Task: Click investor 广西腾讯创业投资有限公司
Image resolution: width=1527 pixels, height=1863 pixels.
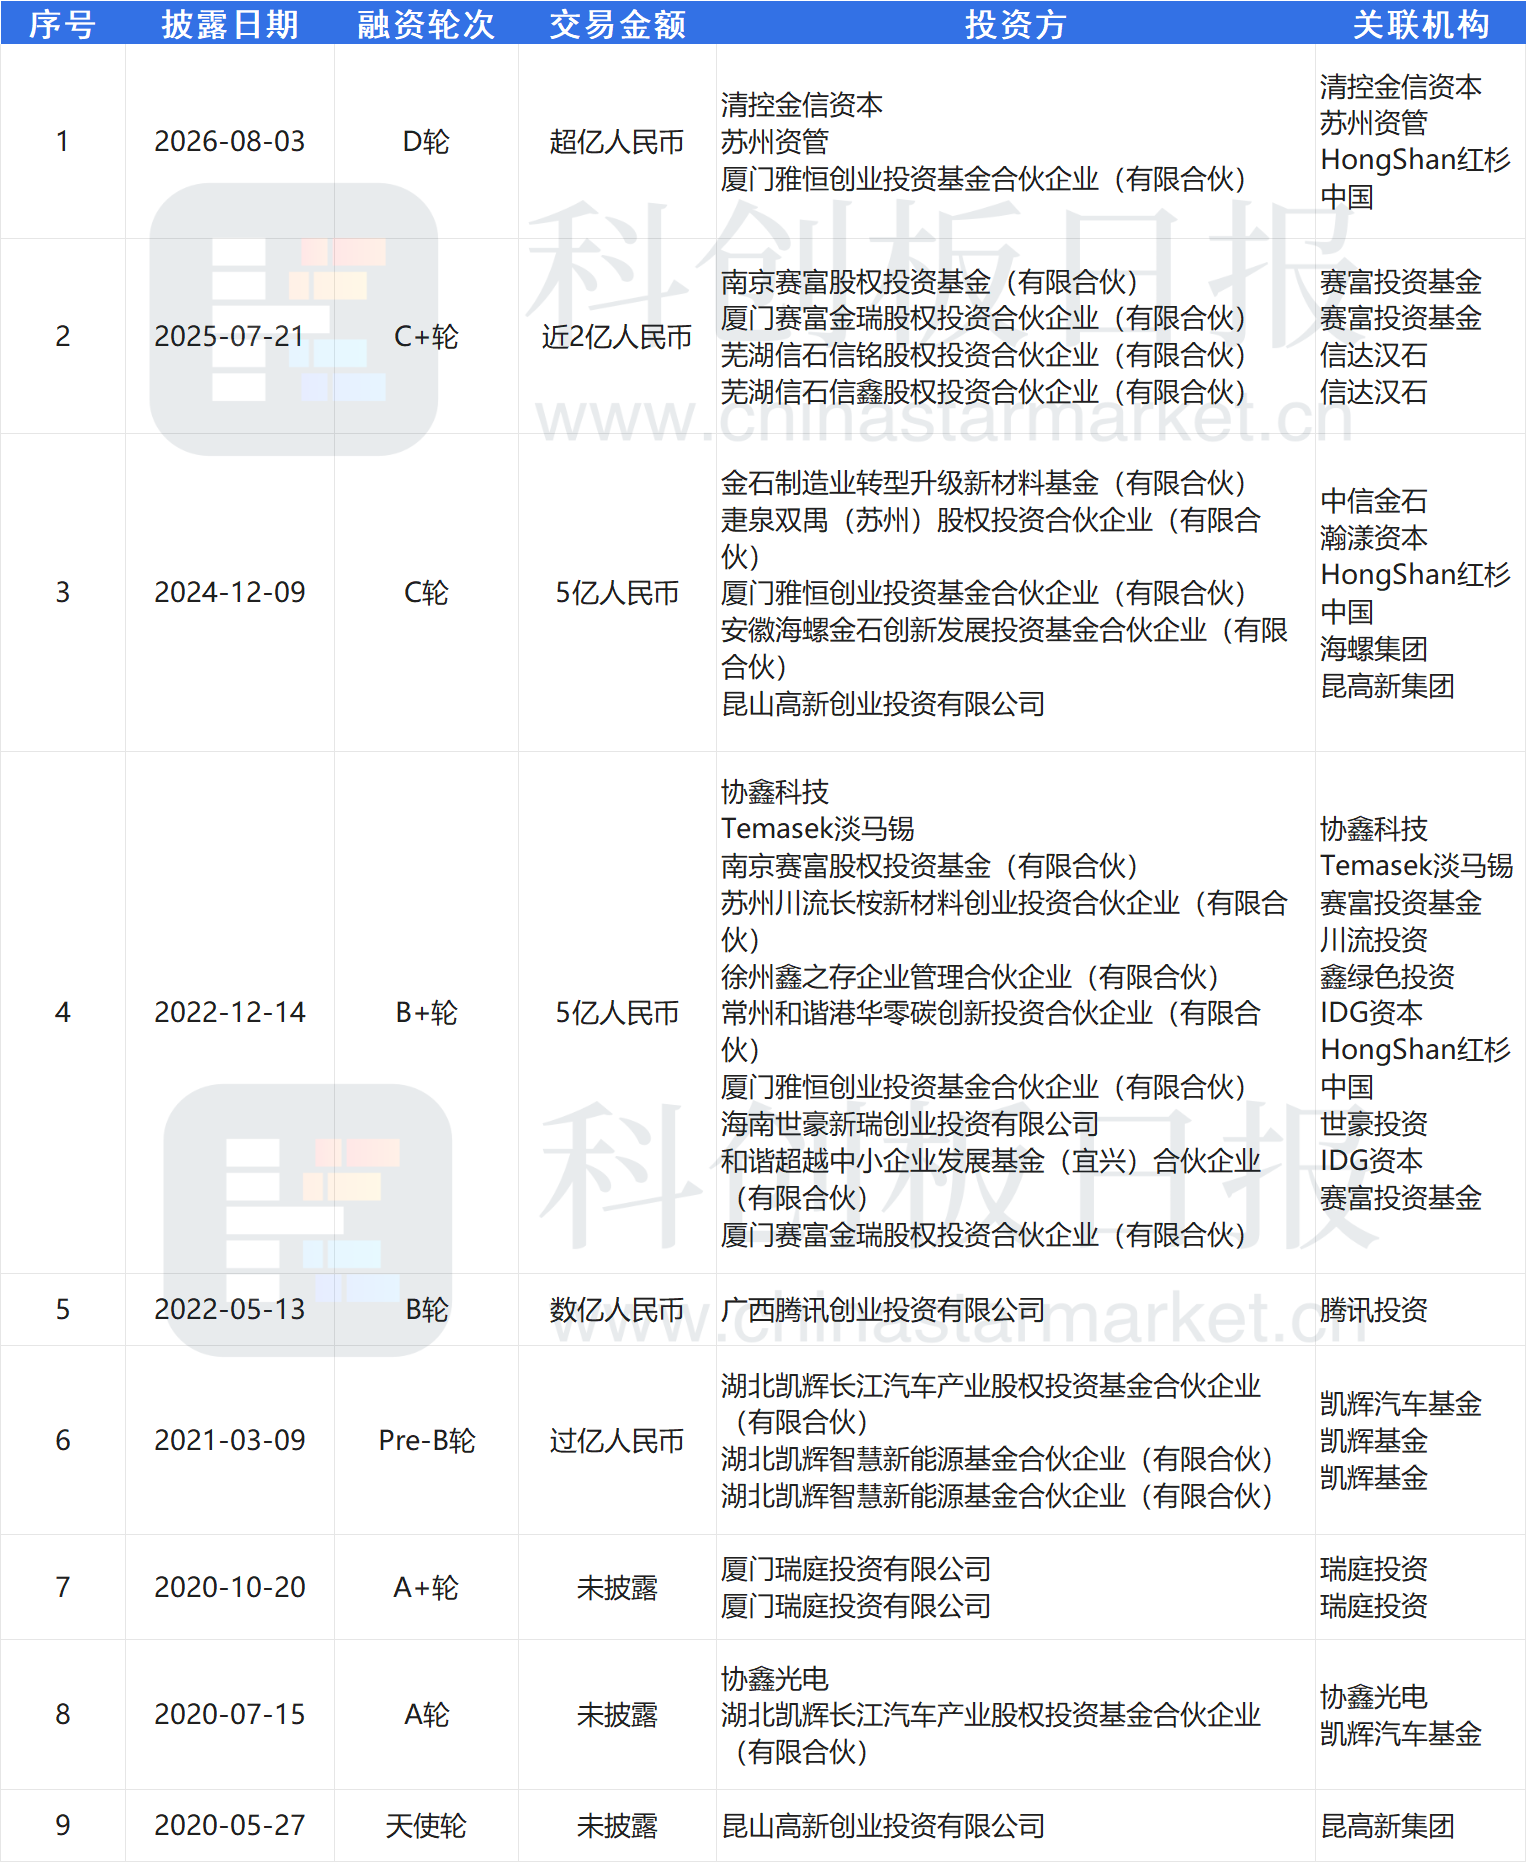Action: pos(883,1309)
